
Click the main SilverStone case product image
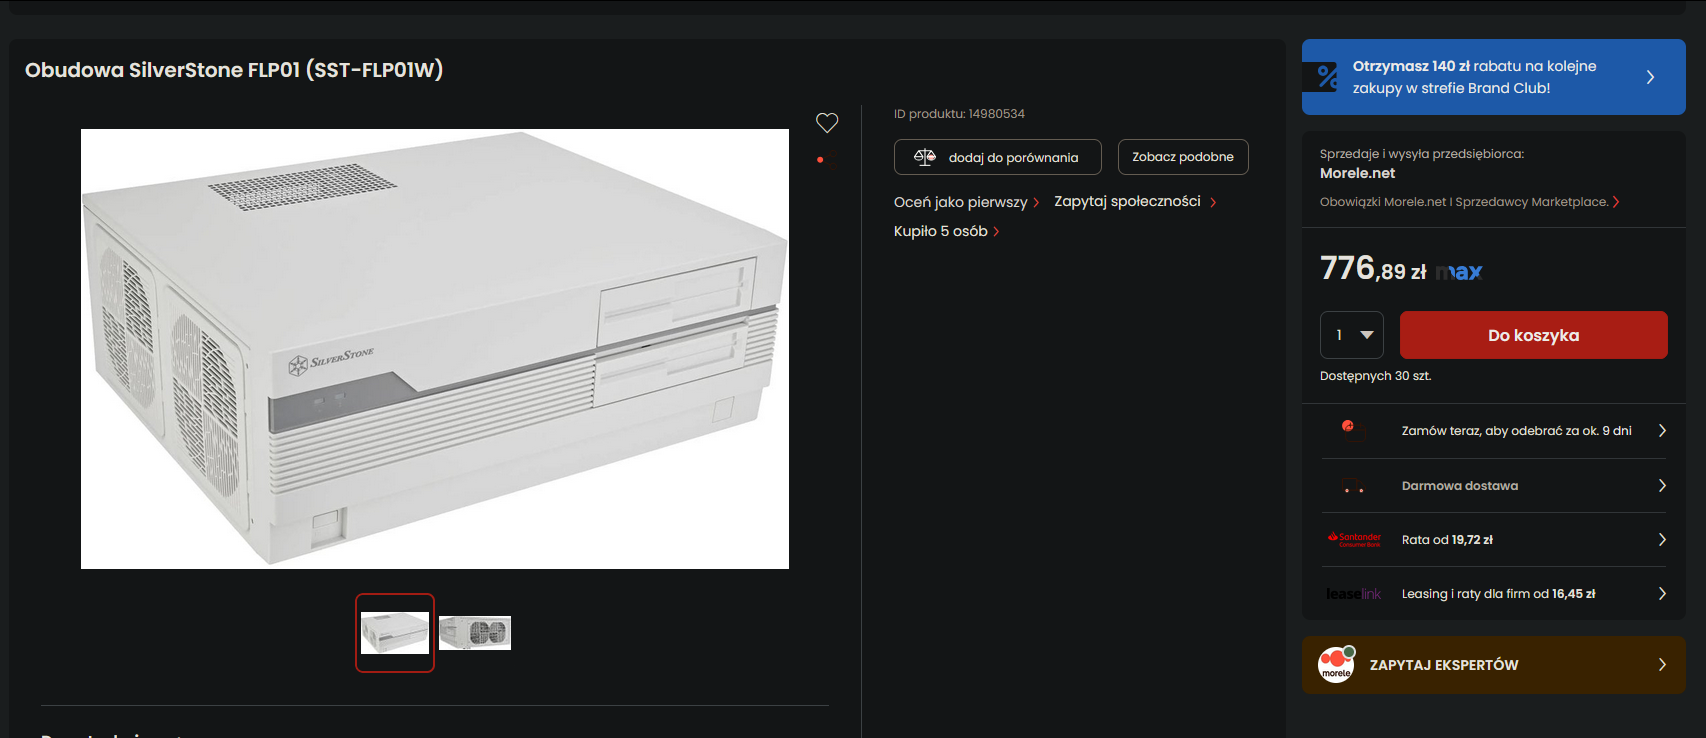435,349
